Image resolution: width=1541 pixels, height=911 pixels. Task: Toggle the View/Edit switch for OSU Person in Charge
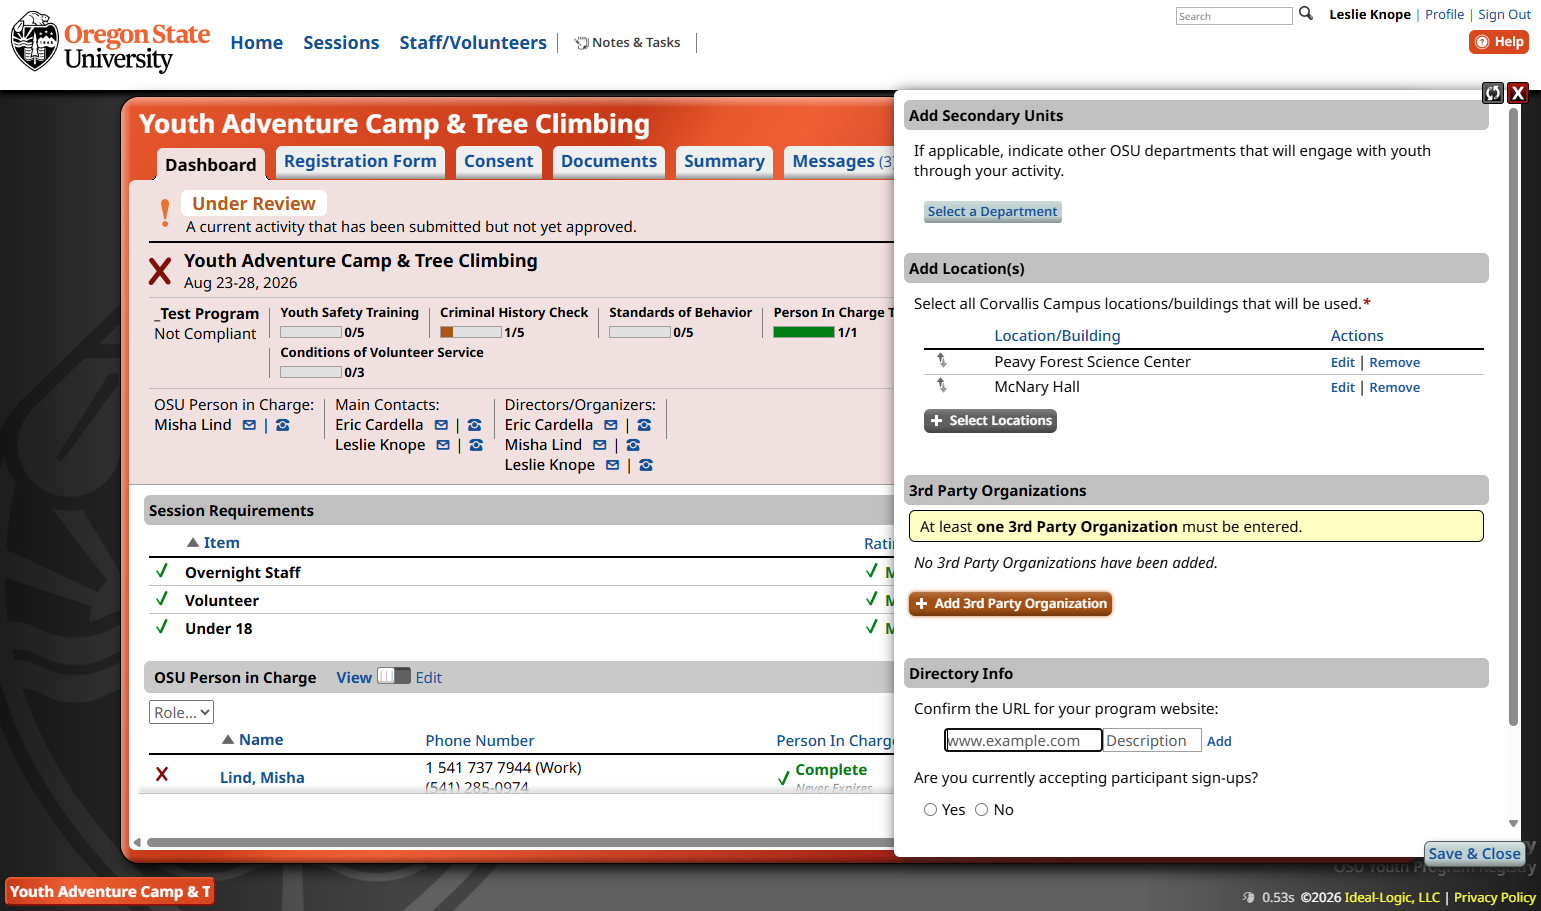point(394,676)
